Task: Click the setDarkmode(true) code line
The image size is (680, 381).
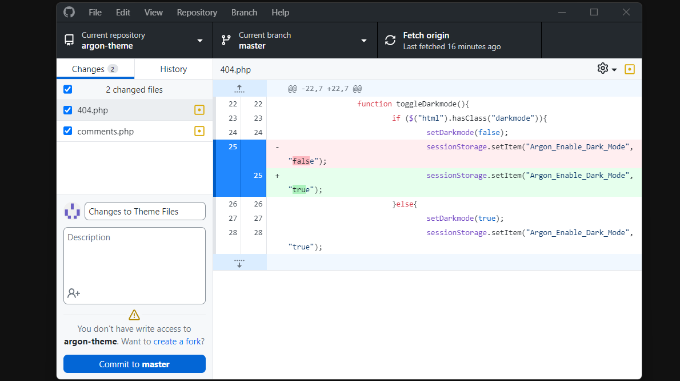Action: [x=465, y=218]
